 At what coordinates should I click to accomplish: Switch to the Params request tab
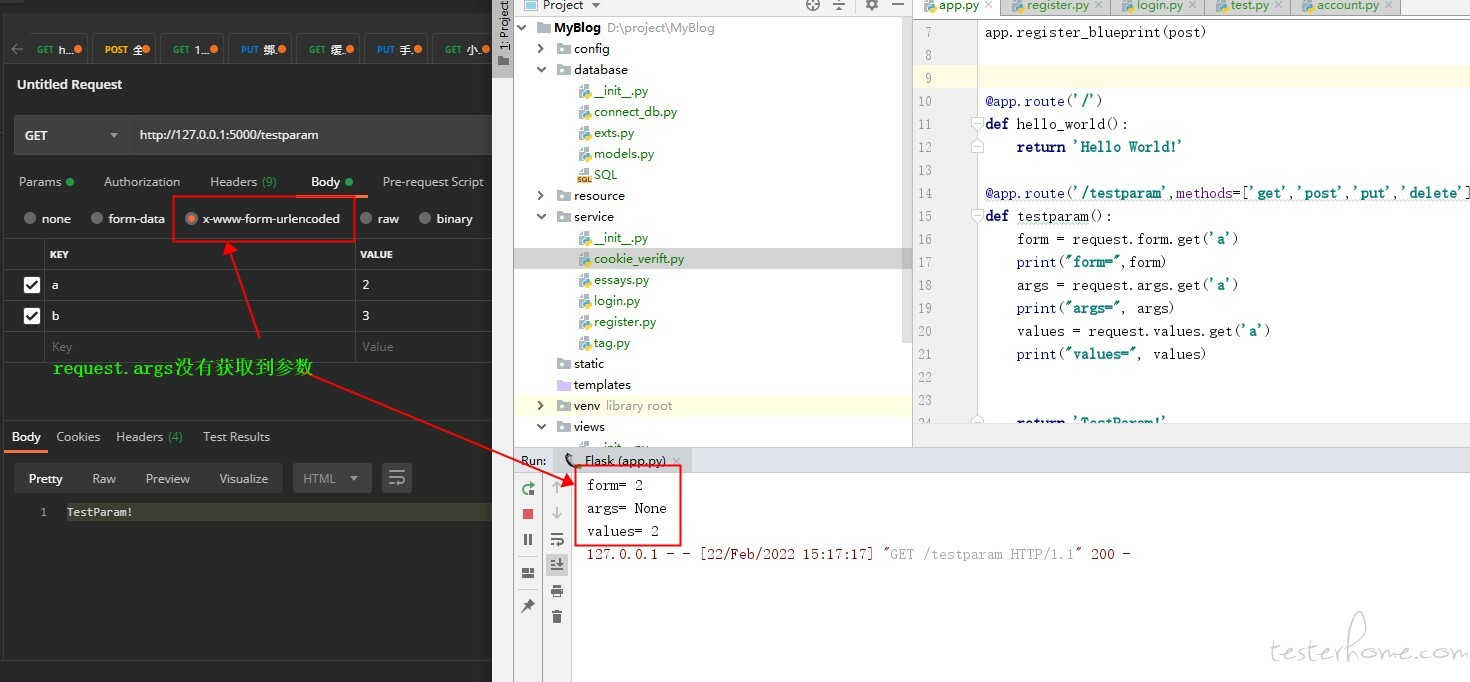[x=46, y=182]
